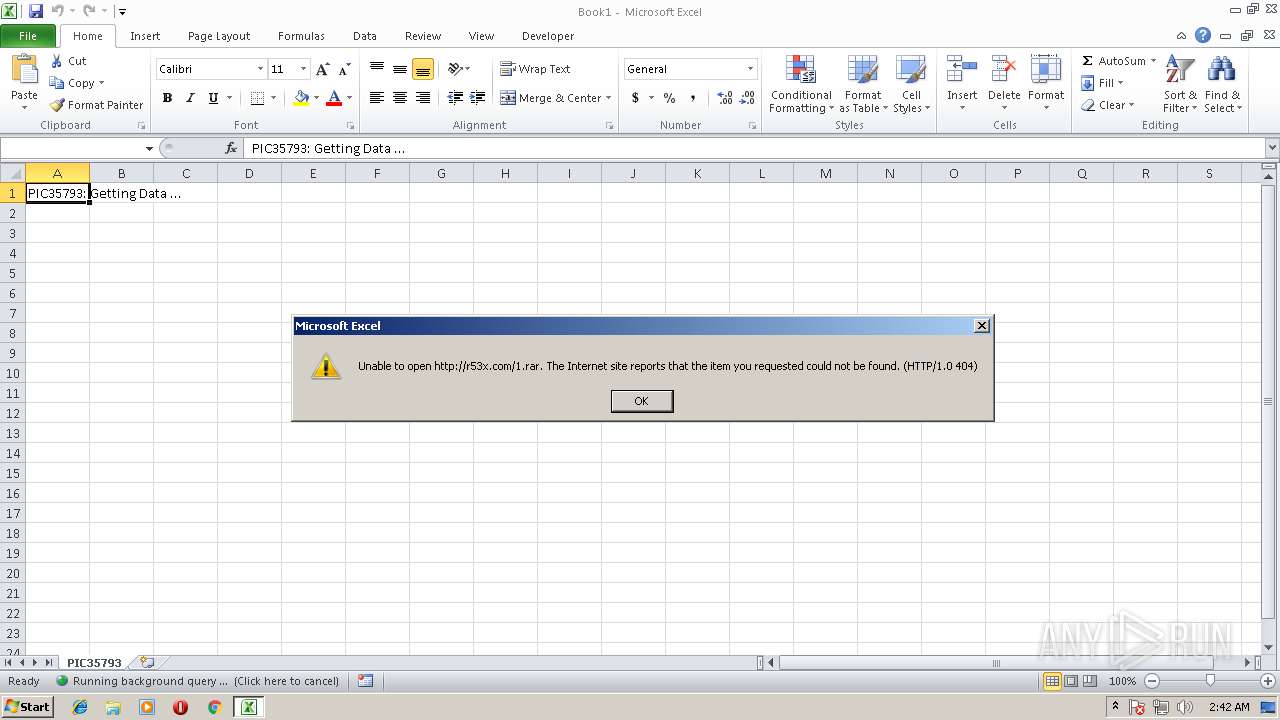This screenshot has height=720, width=1280.
Task: Open the Format cells menu
Action: tap(1046, 85)
